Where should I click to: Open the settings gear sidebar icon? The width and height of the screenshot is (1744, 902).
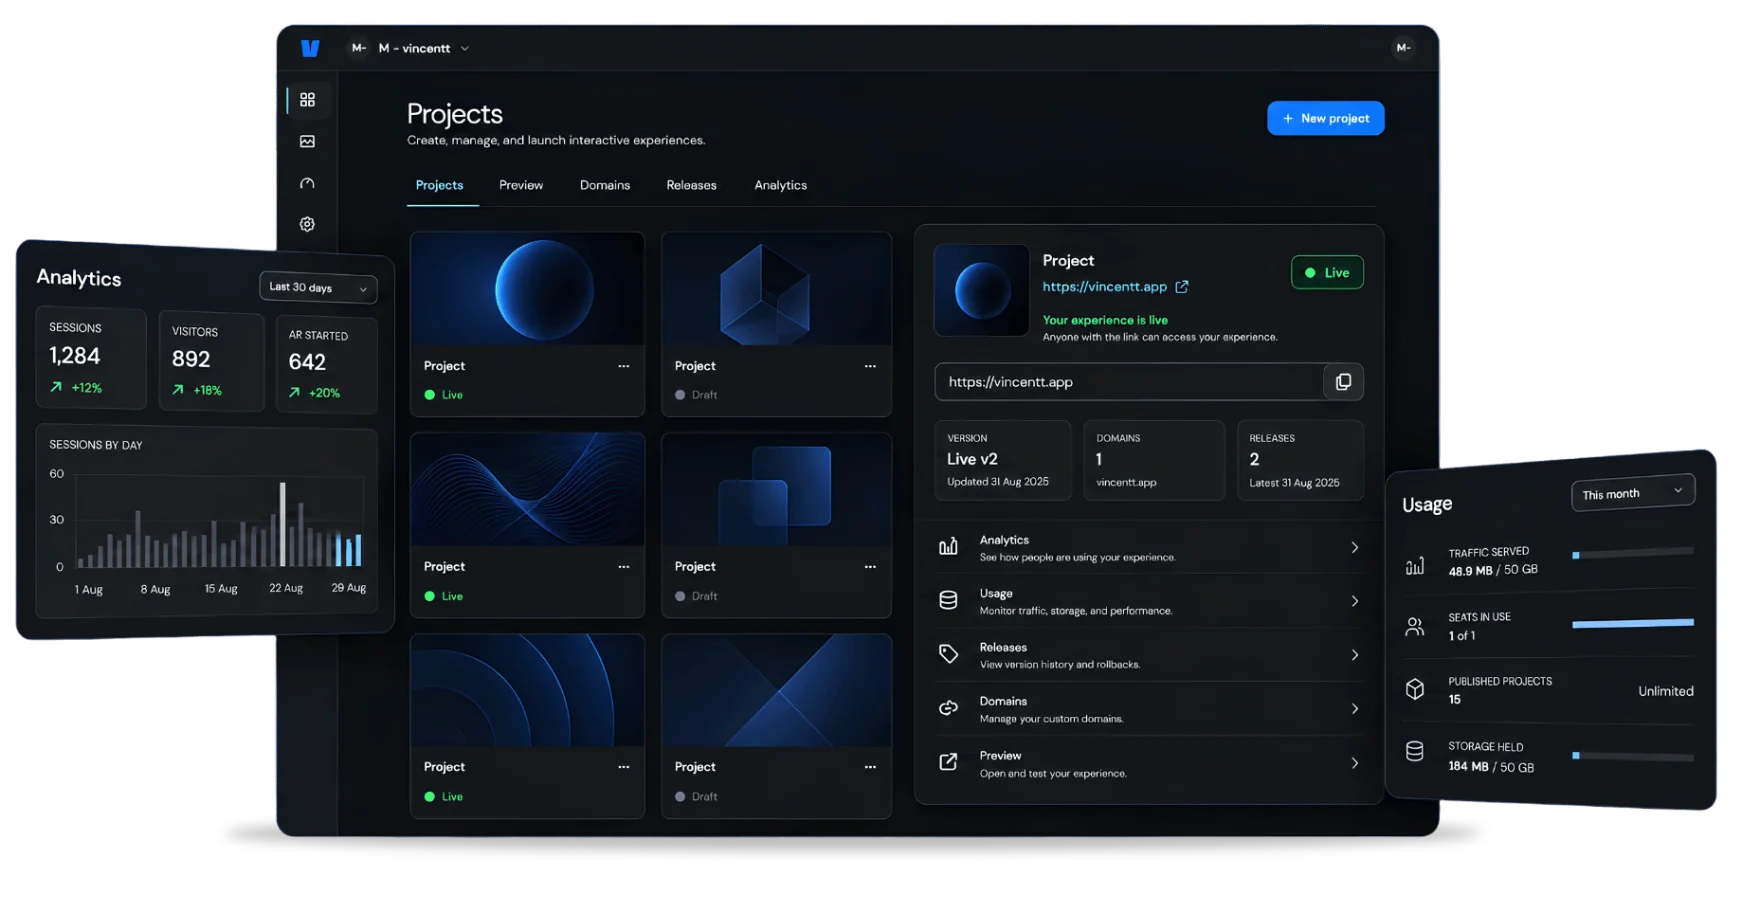(307, 225)
